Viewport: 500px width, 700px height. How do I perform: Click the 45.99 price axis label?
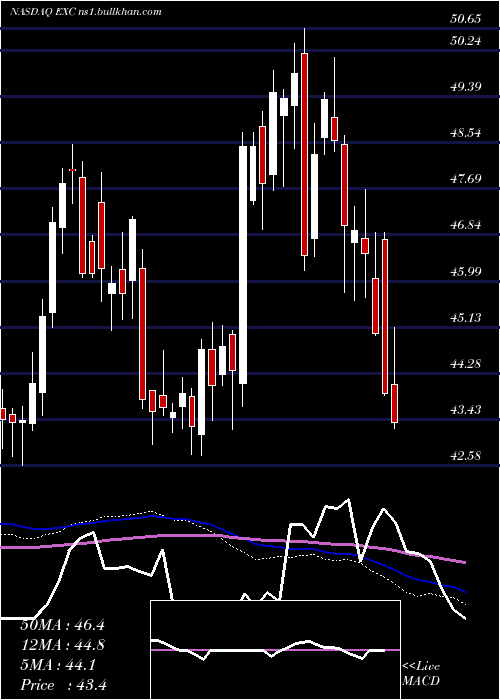coord(466,271)
